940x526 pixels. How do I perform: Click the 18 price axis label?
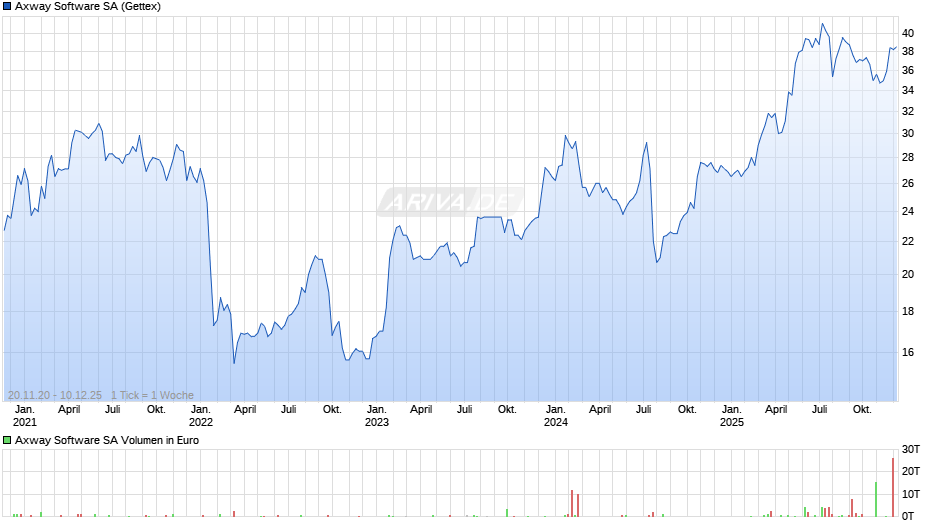coord(908,311)
